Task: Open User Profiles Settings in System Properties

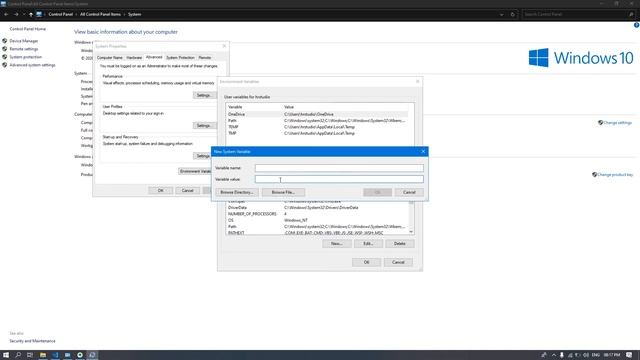Action: pyautogui.click(x=203, y=126)
